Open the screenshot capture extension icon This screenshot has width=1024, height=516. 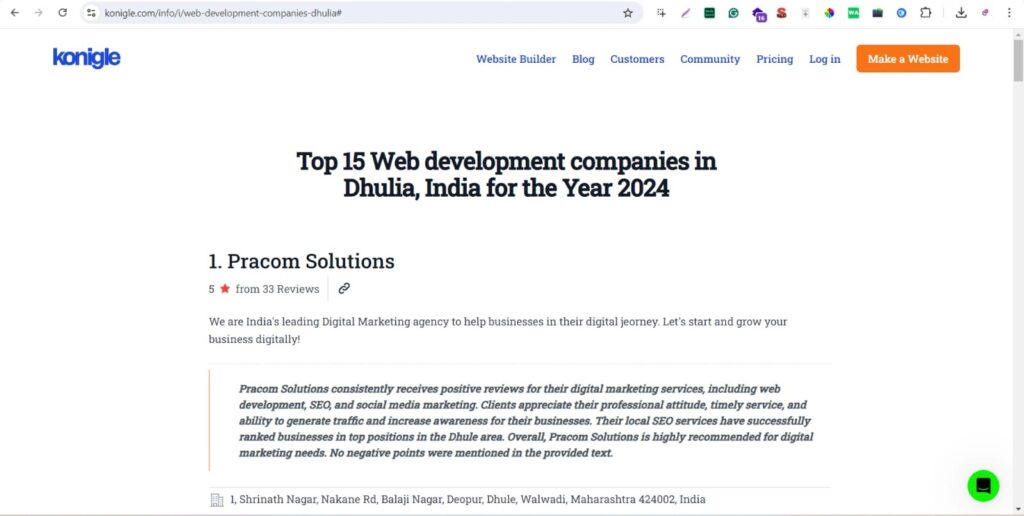[x=662, y=12]
